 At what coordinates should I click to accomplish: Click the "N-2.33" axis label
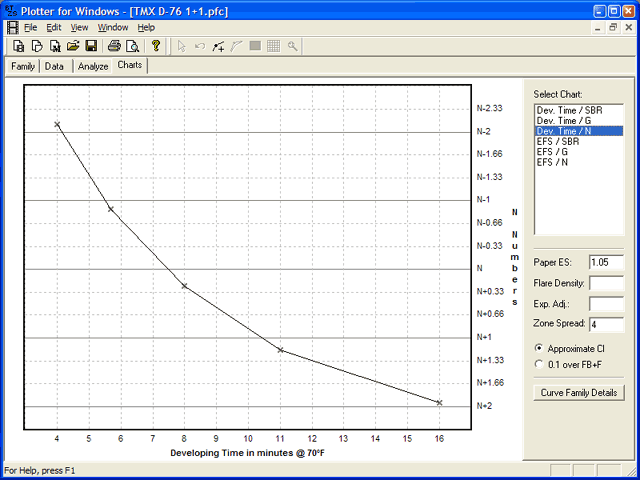489,108
